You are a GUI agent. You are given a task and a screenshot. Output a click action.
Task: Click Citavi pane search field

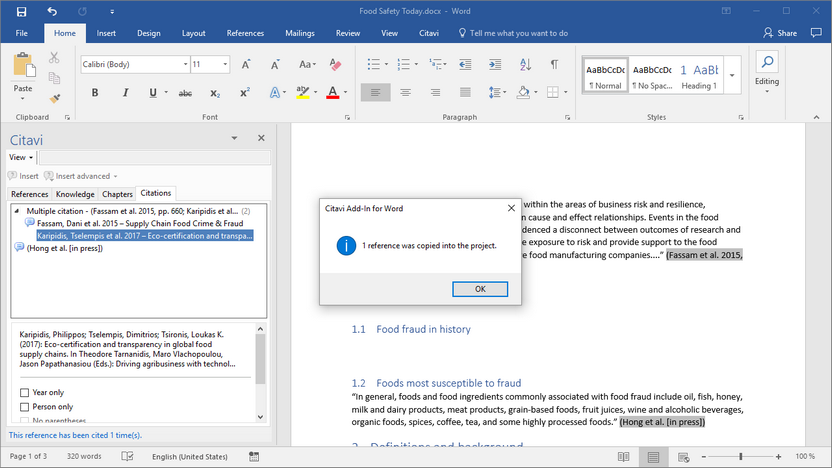[x=154, y=158]
